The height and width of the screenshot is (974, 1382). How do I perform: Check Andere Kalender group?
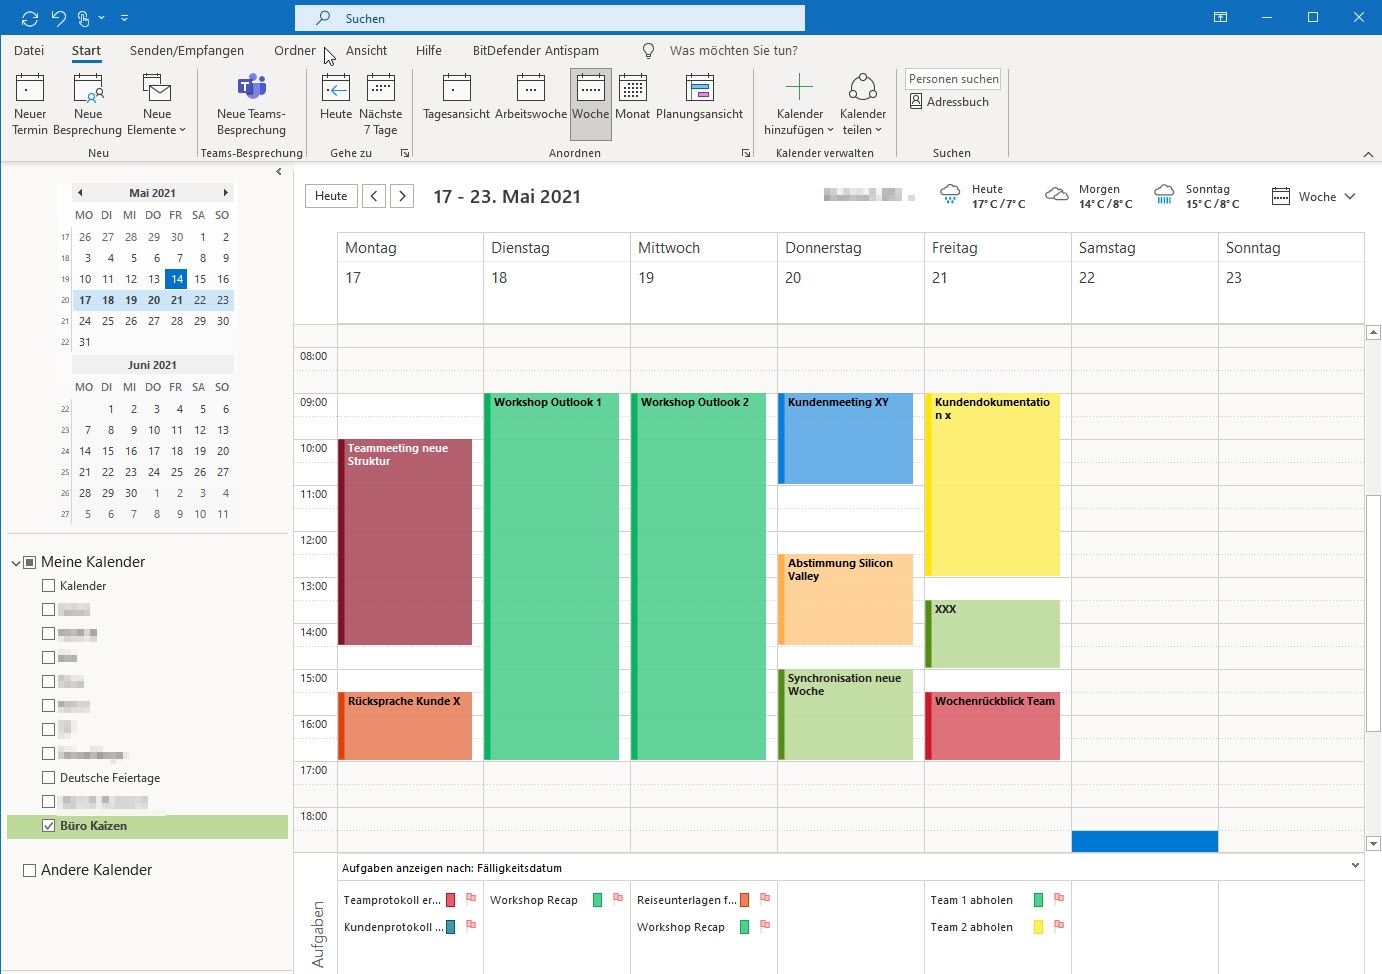pyautogui.click(x=30, y=870)
